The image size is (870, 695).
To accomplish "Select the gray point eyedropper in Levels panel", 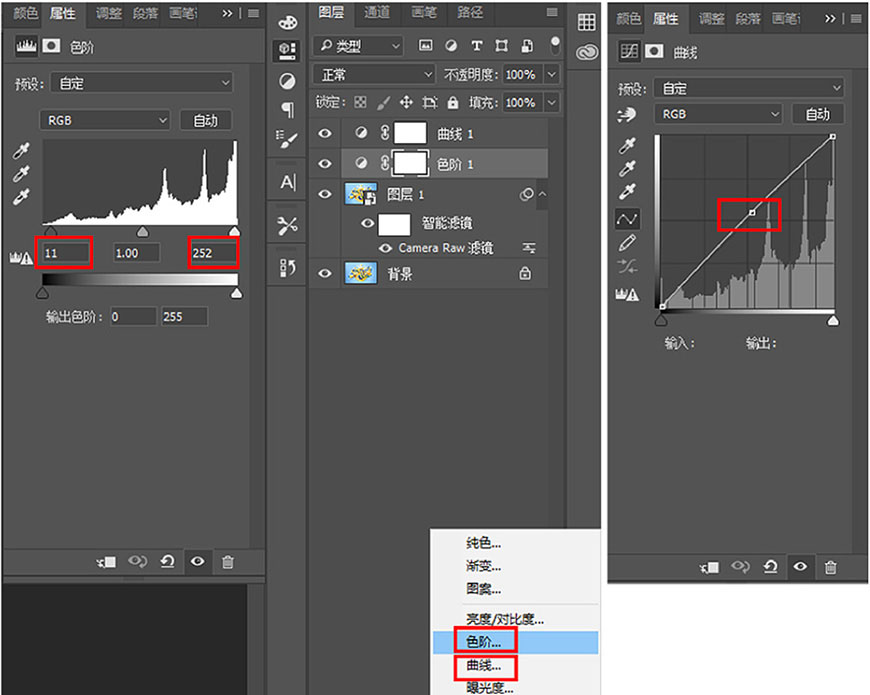I will coord(21,174).
